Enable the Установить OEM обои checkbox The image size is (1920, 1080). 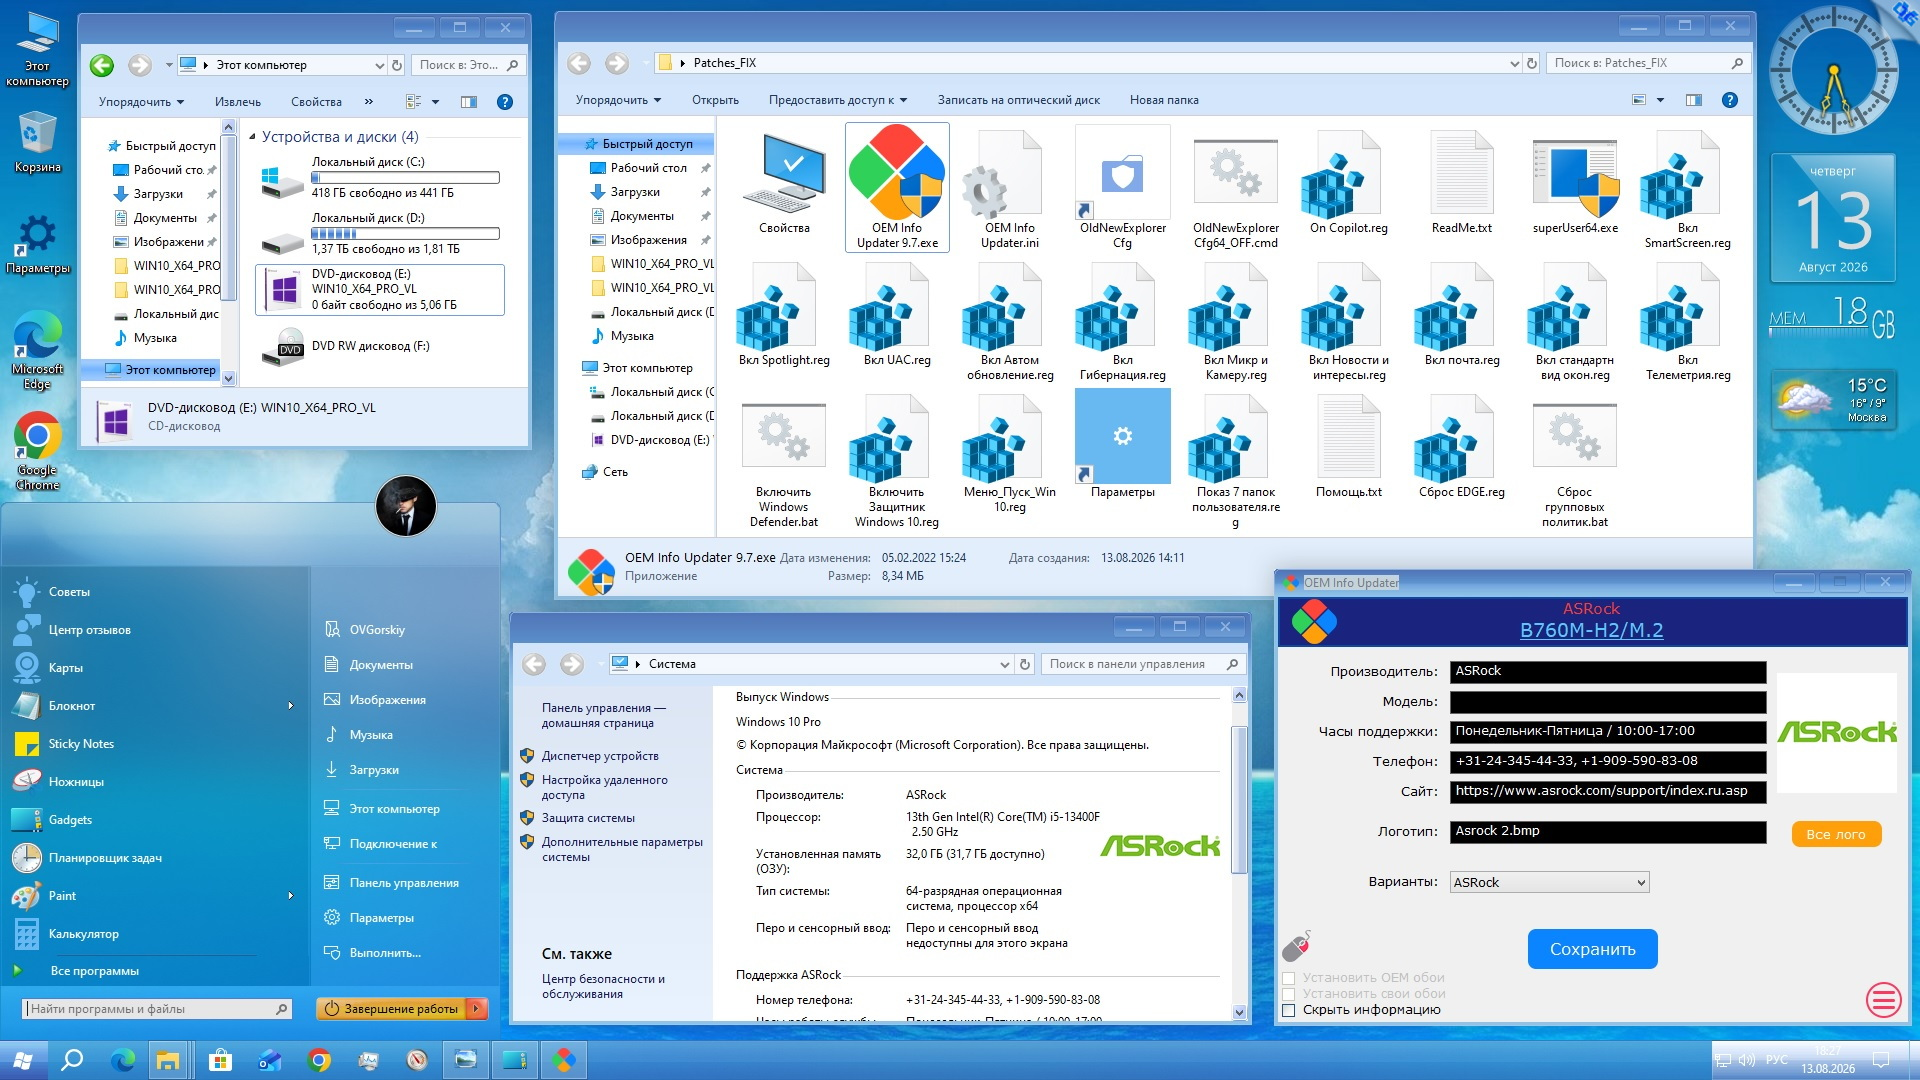point(1289,978)
